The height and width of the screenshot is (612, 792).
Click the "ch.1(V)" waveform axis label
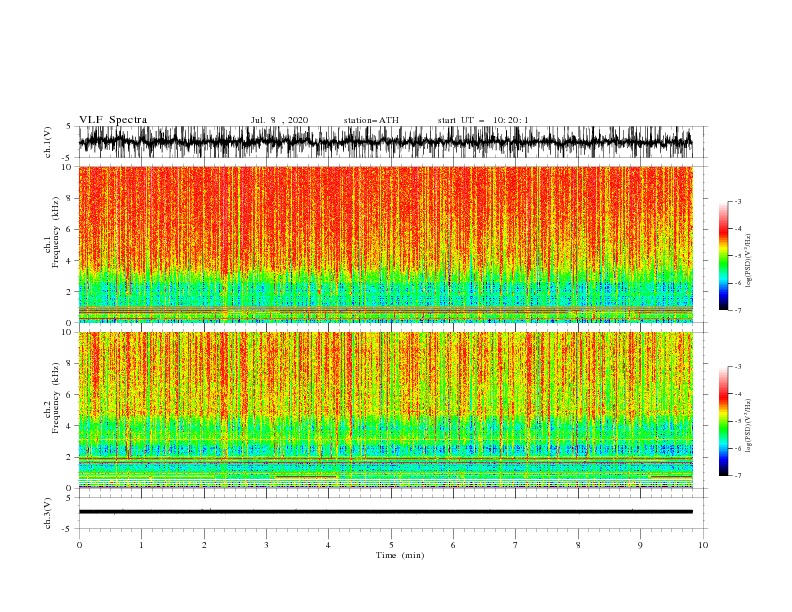(48, 142)
